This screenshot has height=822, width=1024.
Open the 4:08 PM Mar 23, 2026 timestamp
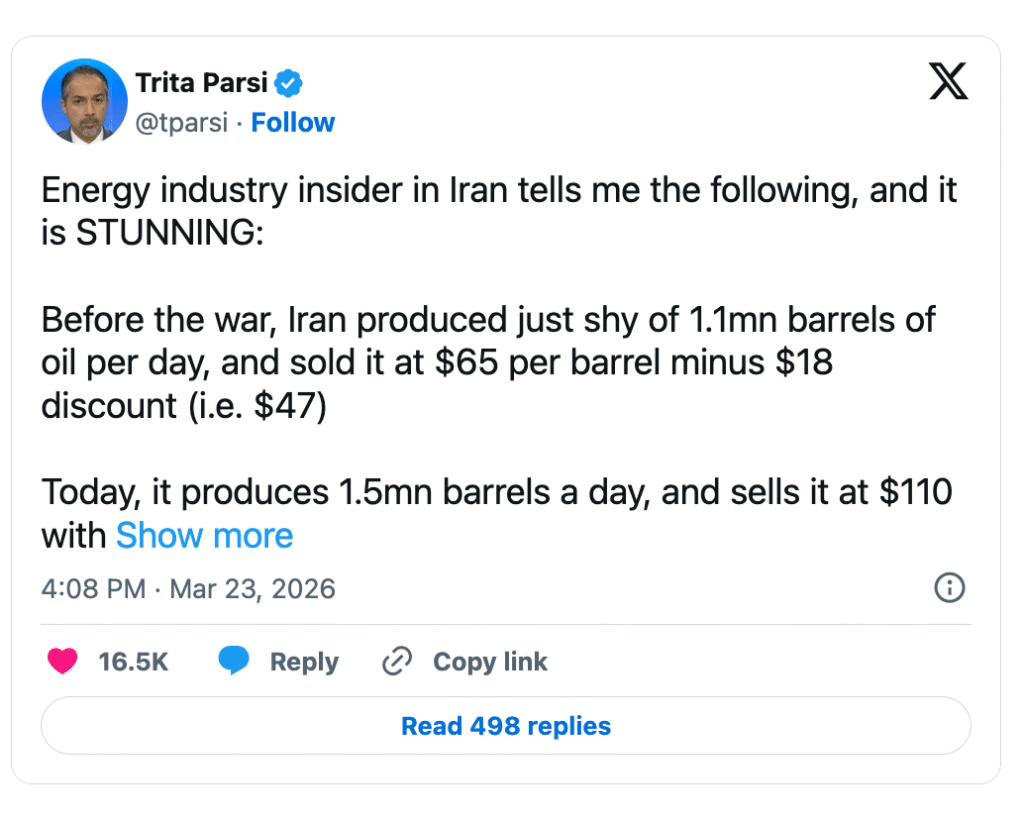click(x=188, y=588)
